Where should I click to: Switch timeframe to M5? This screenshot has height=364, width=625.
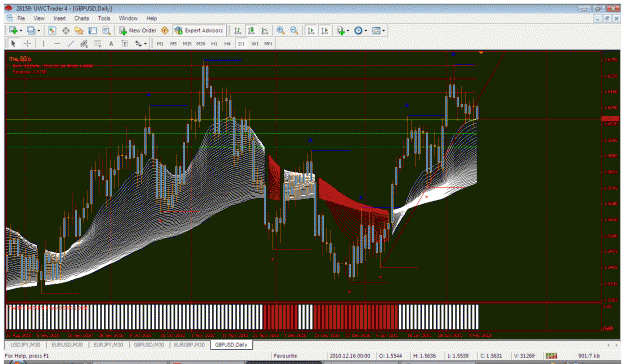(x=173, y=43)
